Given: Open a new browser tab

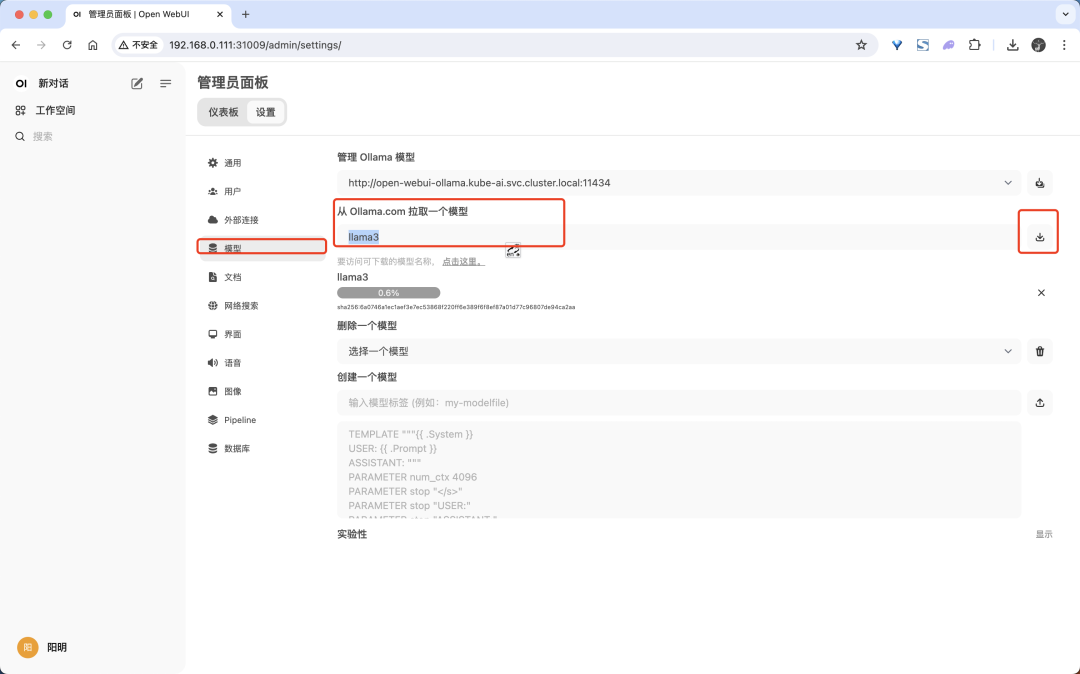Looking at the screenshot, I should [x=246, y=14].
